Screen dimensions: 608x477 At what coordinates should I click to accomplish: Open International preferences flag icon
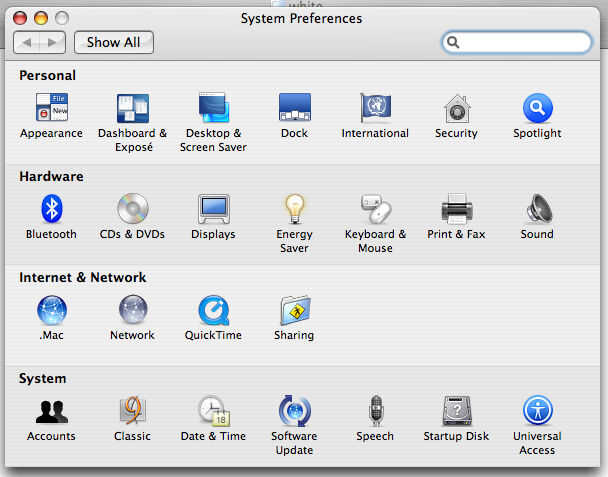tap(375, 107)
